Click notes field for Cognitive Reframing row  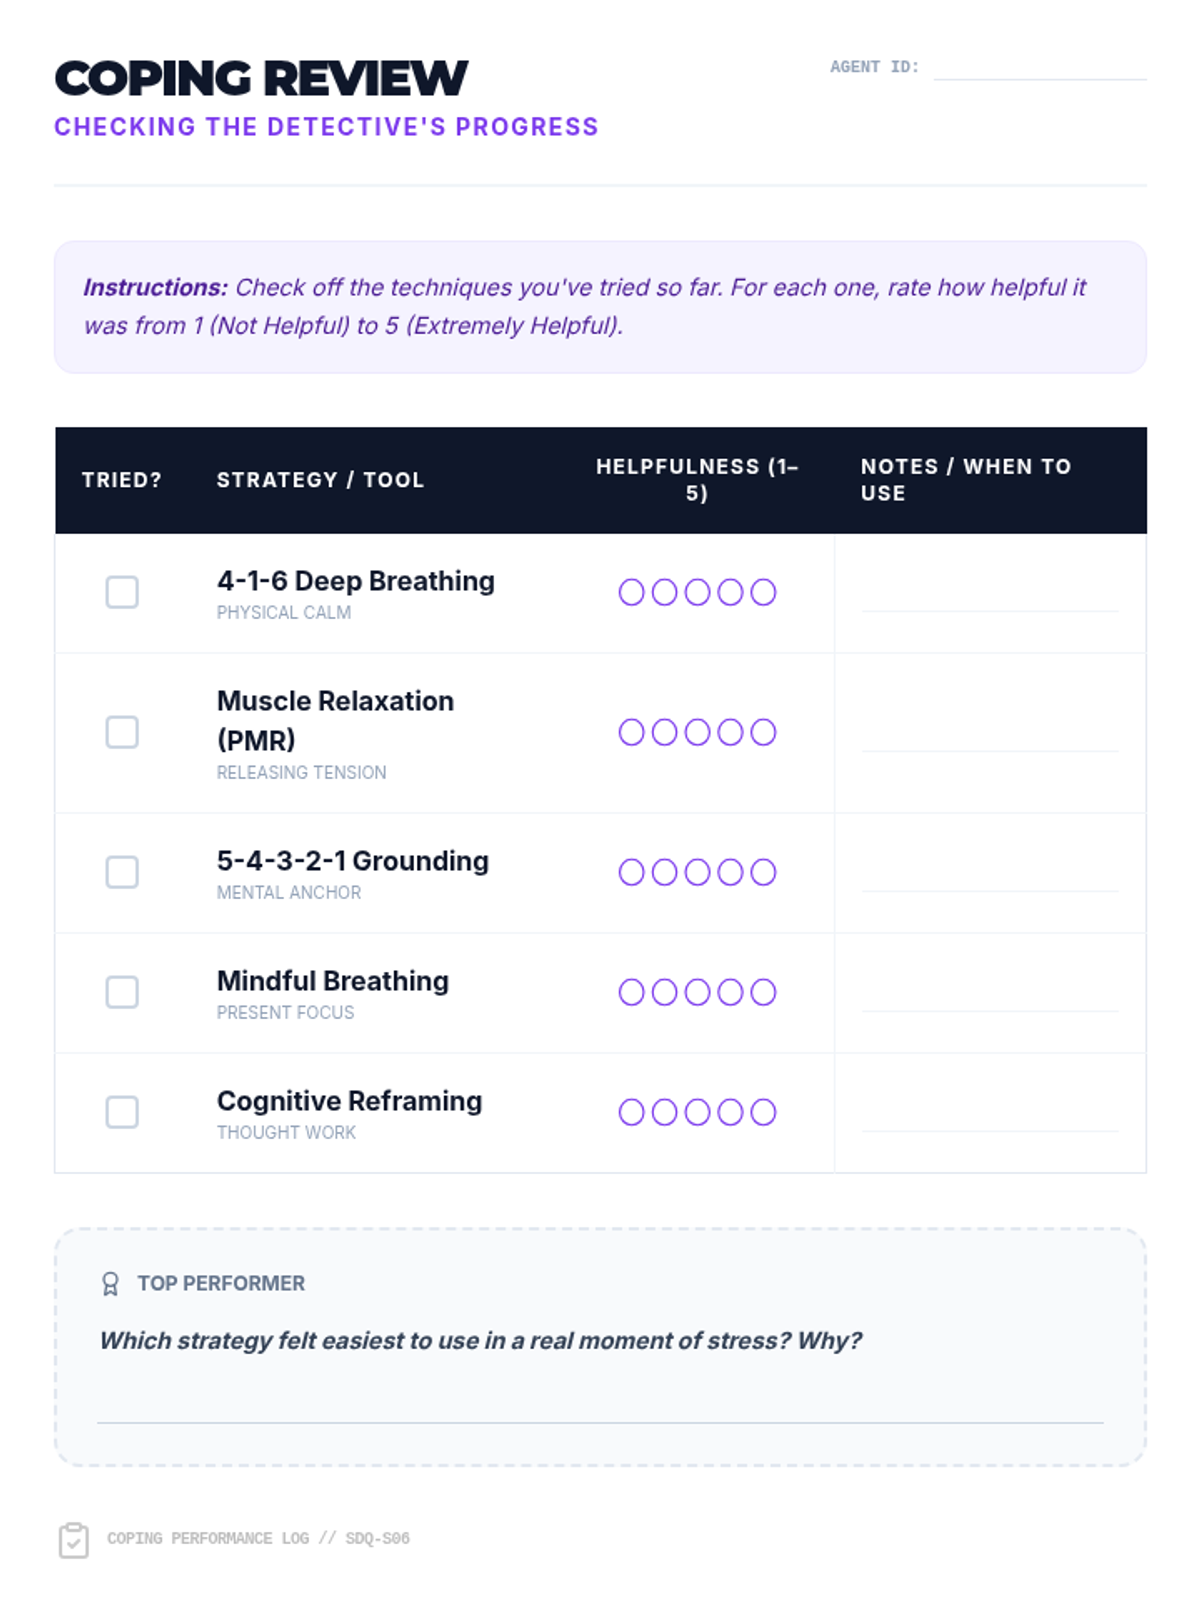pos(990,1112)
